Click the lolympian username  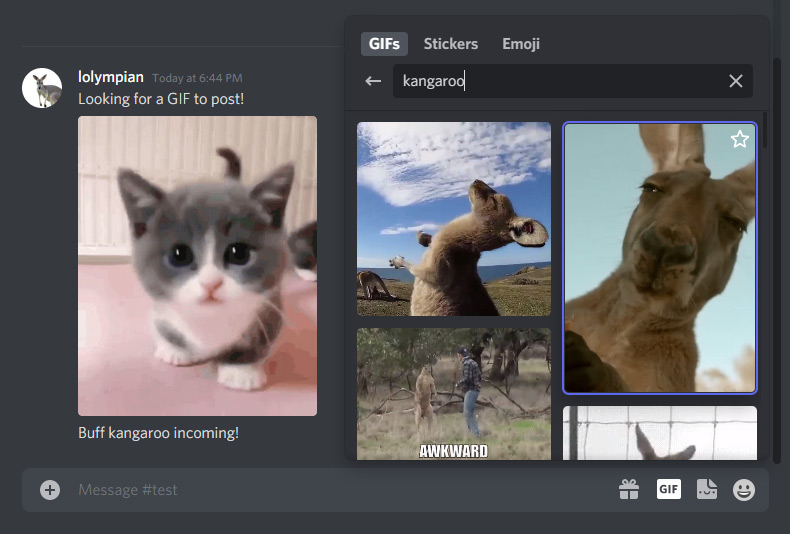click(111, 77)
